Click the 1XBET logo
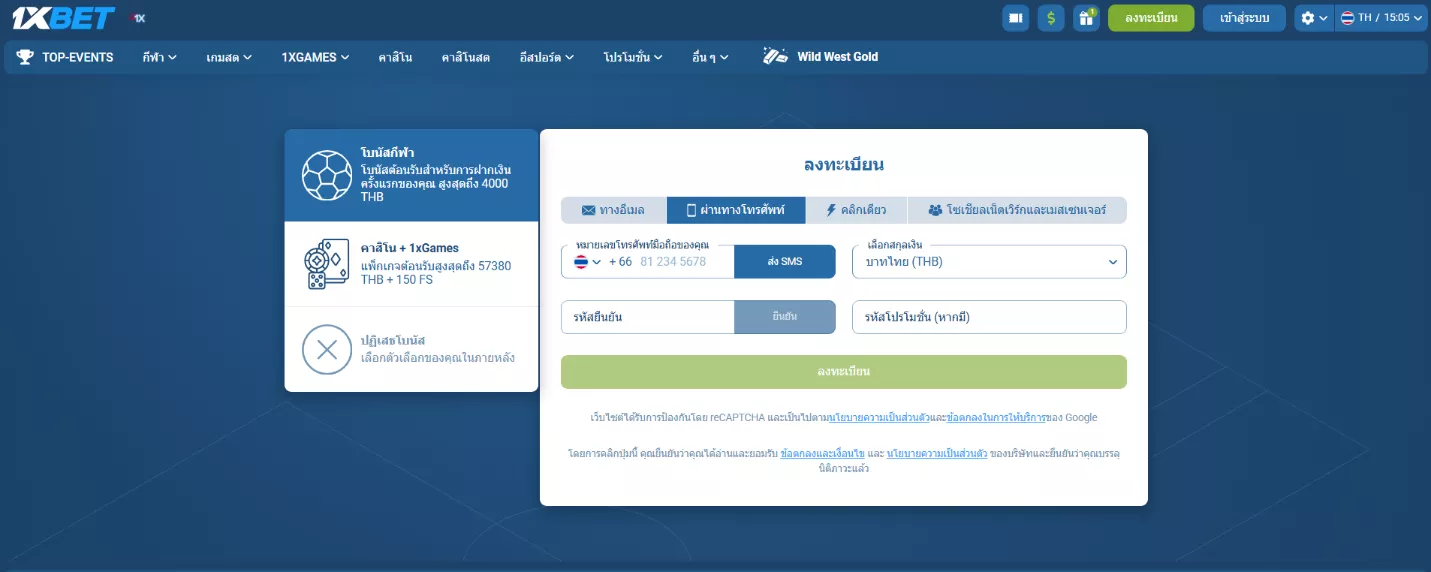 [63, 18]
